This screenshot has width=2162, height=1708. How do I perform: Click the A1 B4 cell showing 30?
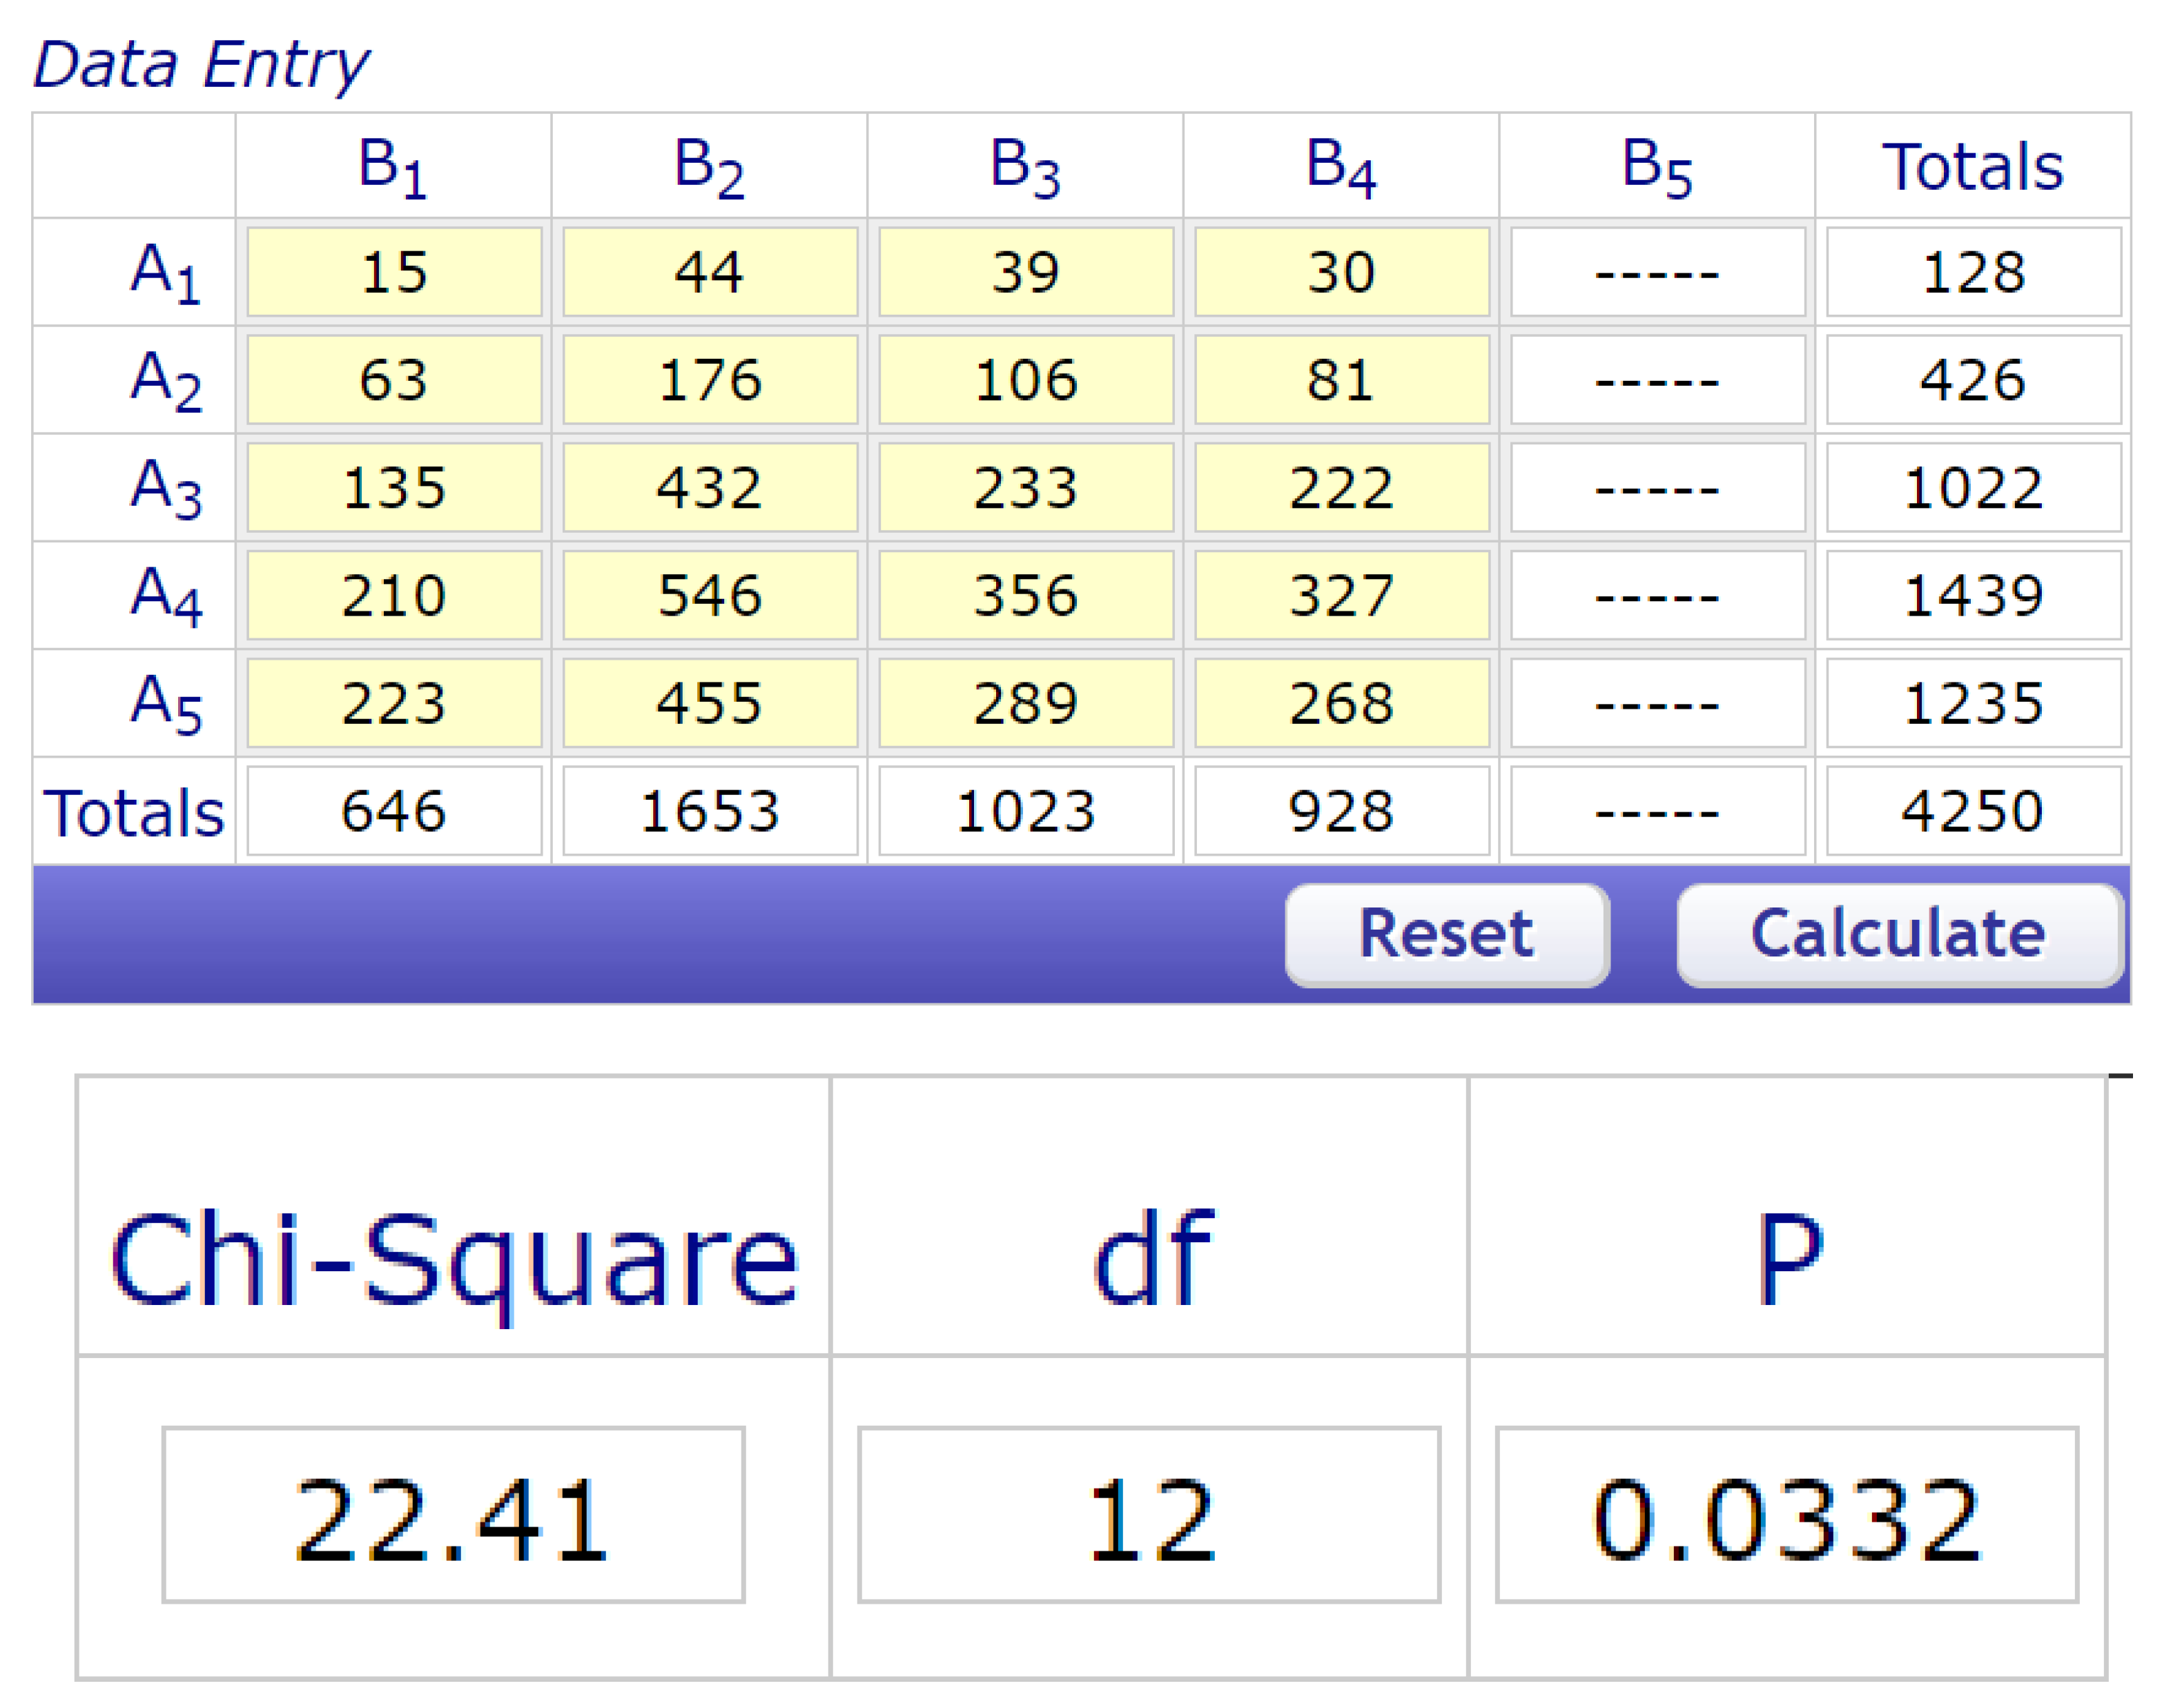pos(1342,272)
